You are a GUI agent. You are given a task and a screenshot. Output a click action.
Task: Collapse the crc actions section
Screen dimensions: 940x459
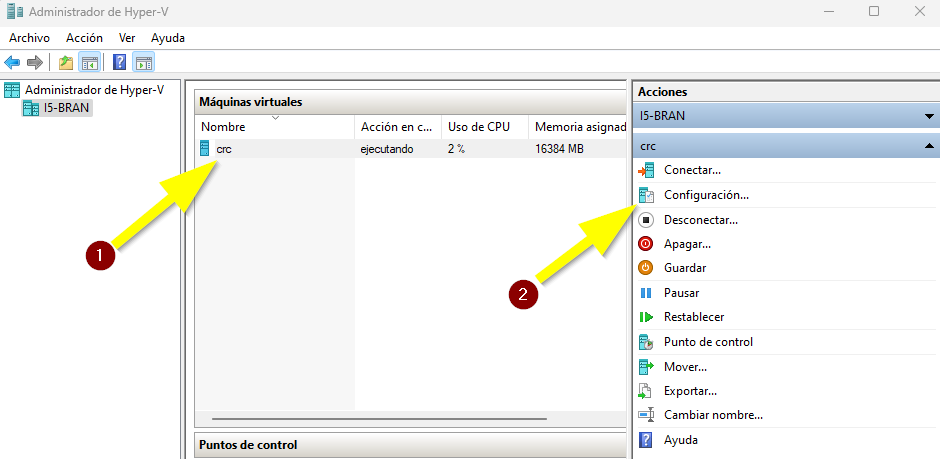coord(929,146)
